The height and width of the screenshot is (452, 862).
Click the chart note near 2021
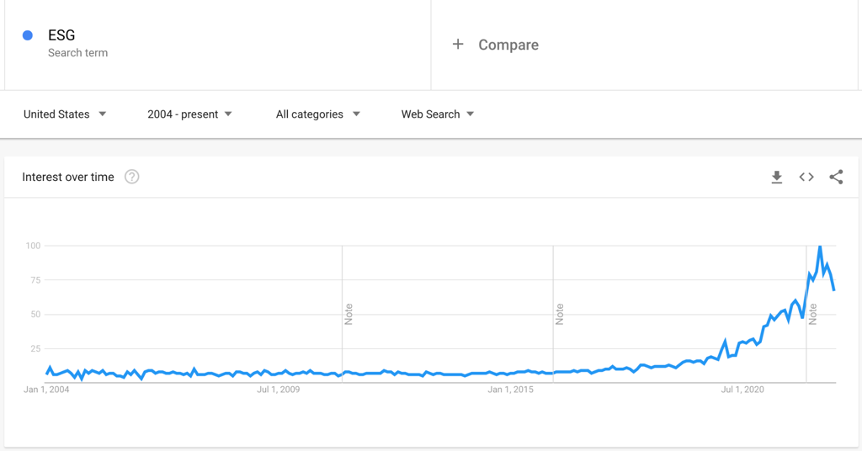[x=813, y=313]
